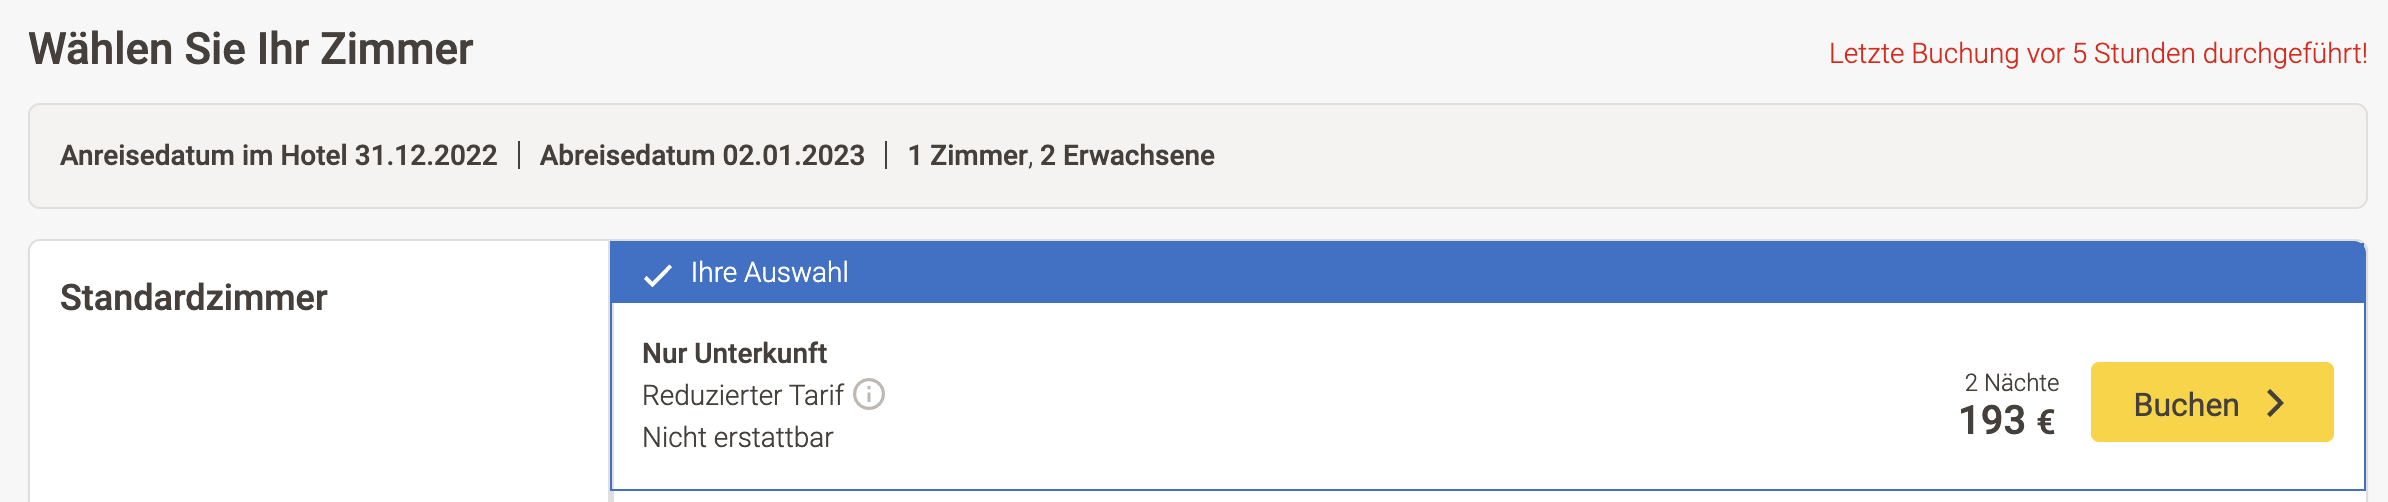This screenshot has width=2388, height=502.
Task: Select the Anreisedatum im Hotel 31.12.2022 field
Action: pos(279,156)
